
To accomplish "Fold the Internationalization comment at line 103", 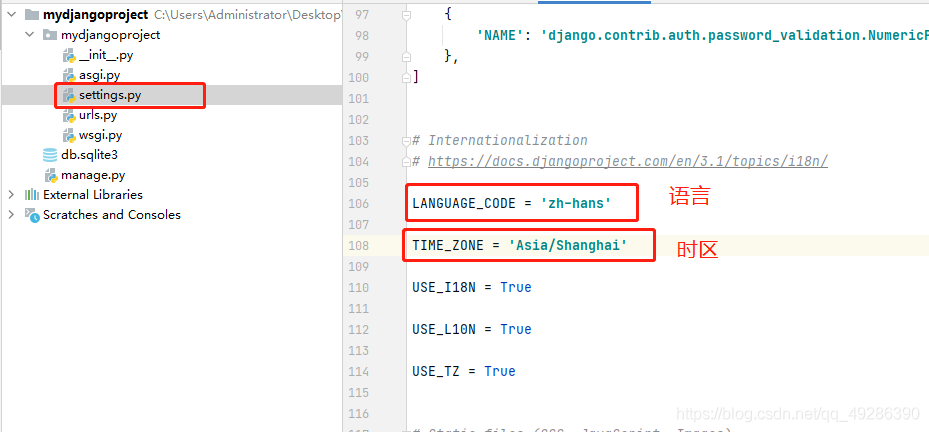I will pos(406,141).
